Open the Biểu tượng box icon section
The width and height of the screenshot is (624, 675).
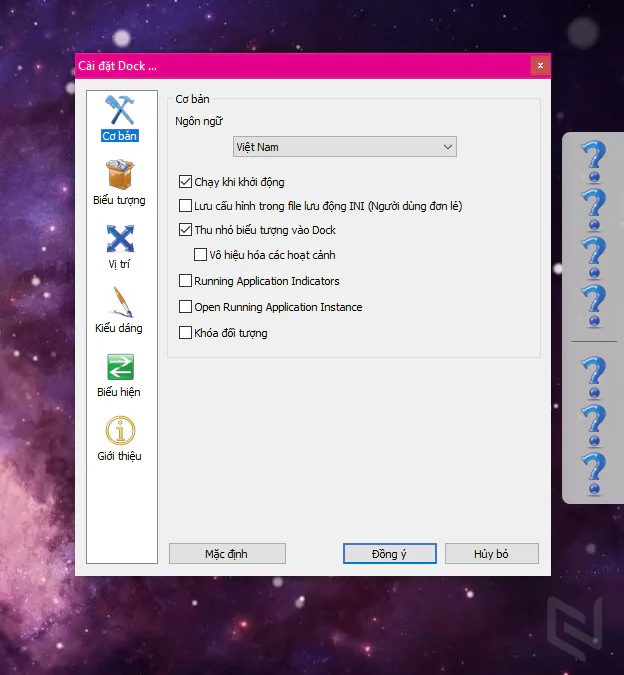(x=120, y=174)
